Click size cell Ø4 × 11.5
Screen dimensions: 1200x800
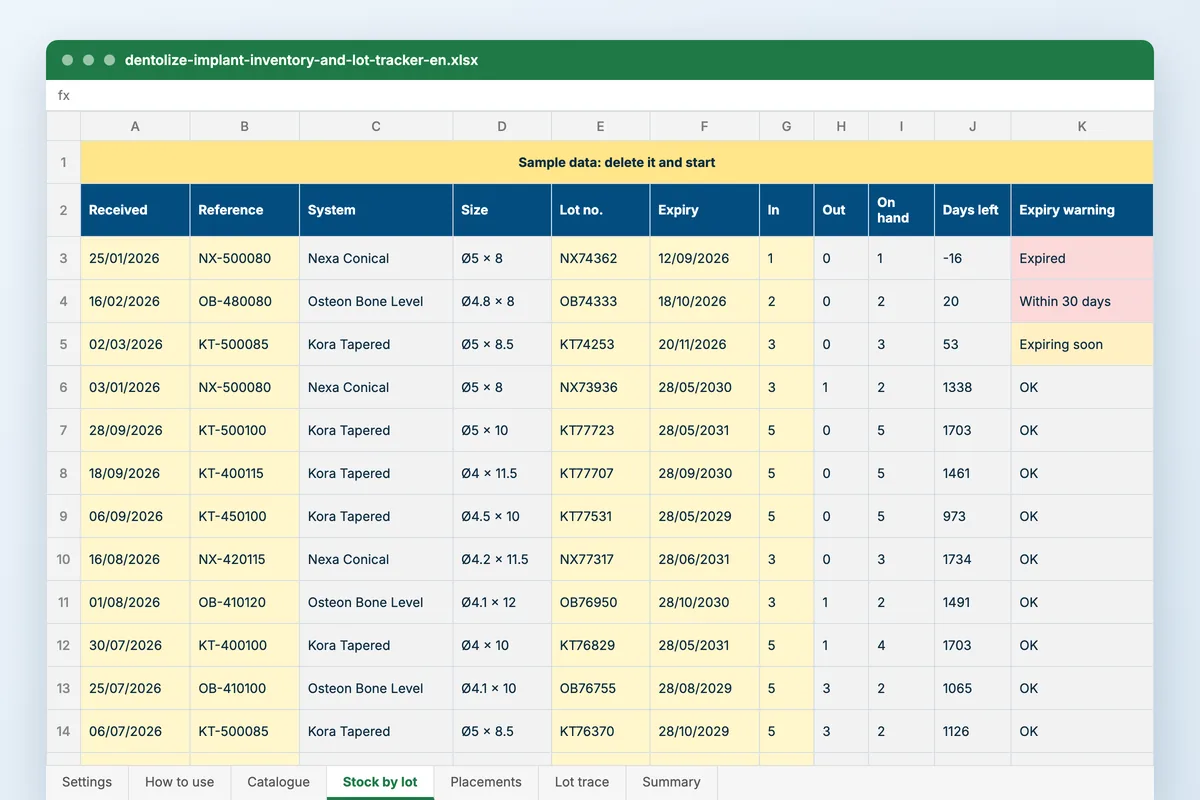tap(502, 473)
